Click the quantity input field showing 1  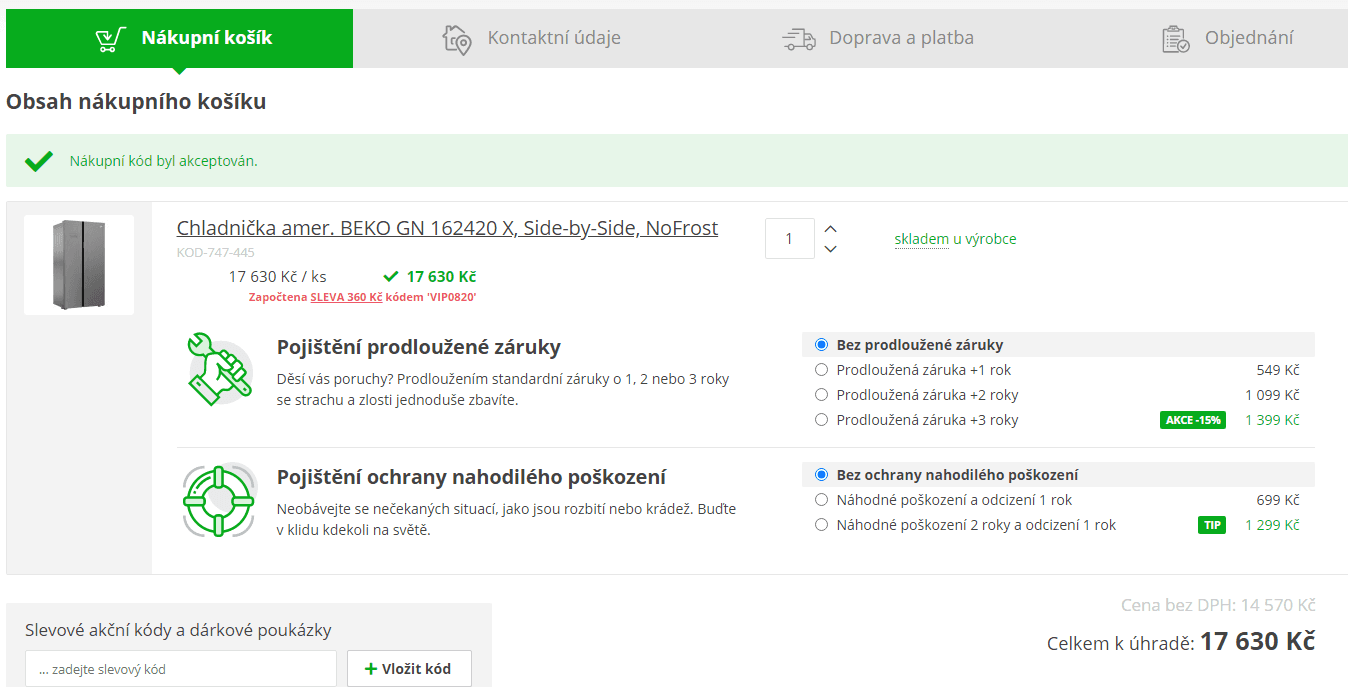[x=790, y=239]
